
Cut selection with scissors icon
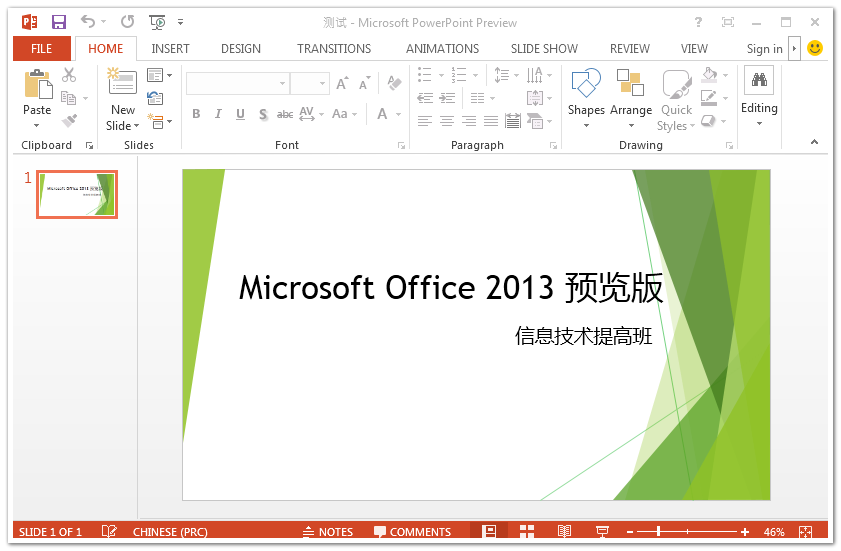(69, 75)
